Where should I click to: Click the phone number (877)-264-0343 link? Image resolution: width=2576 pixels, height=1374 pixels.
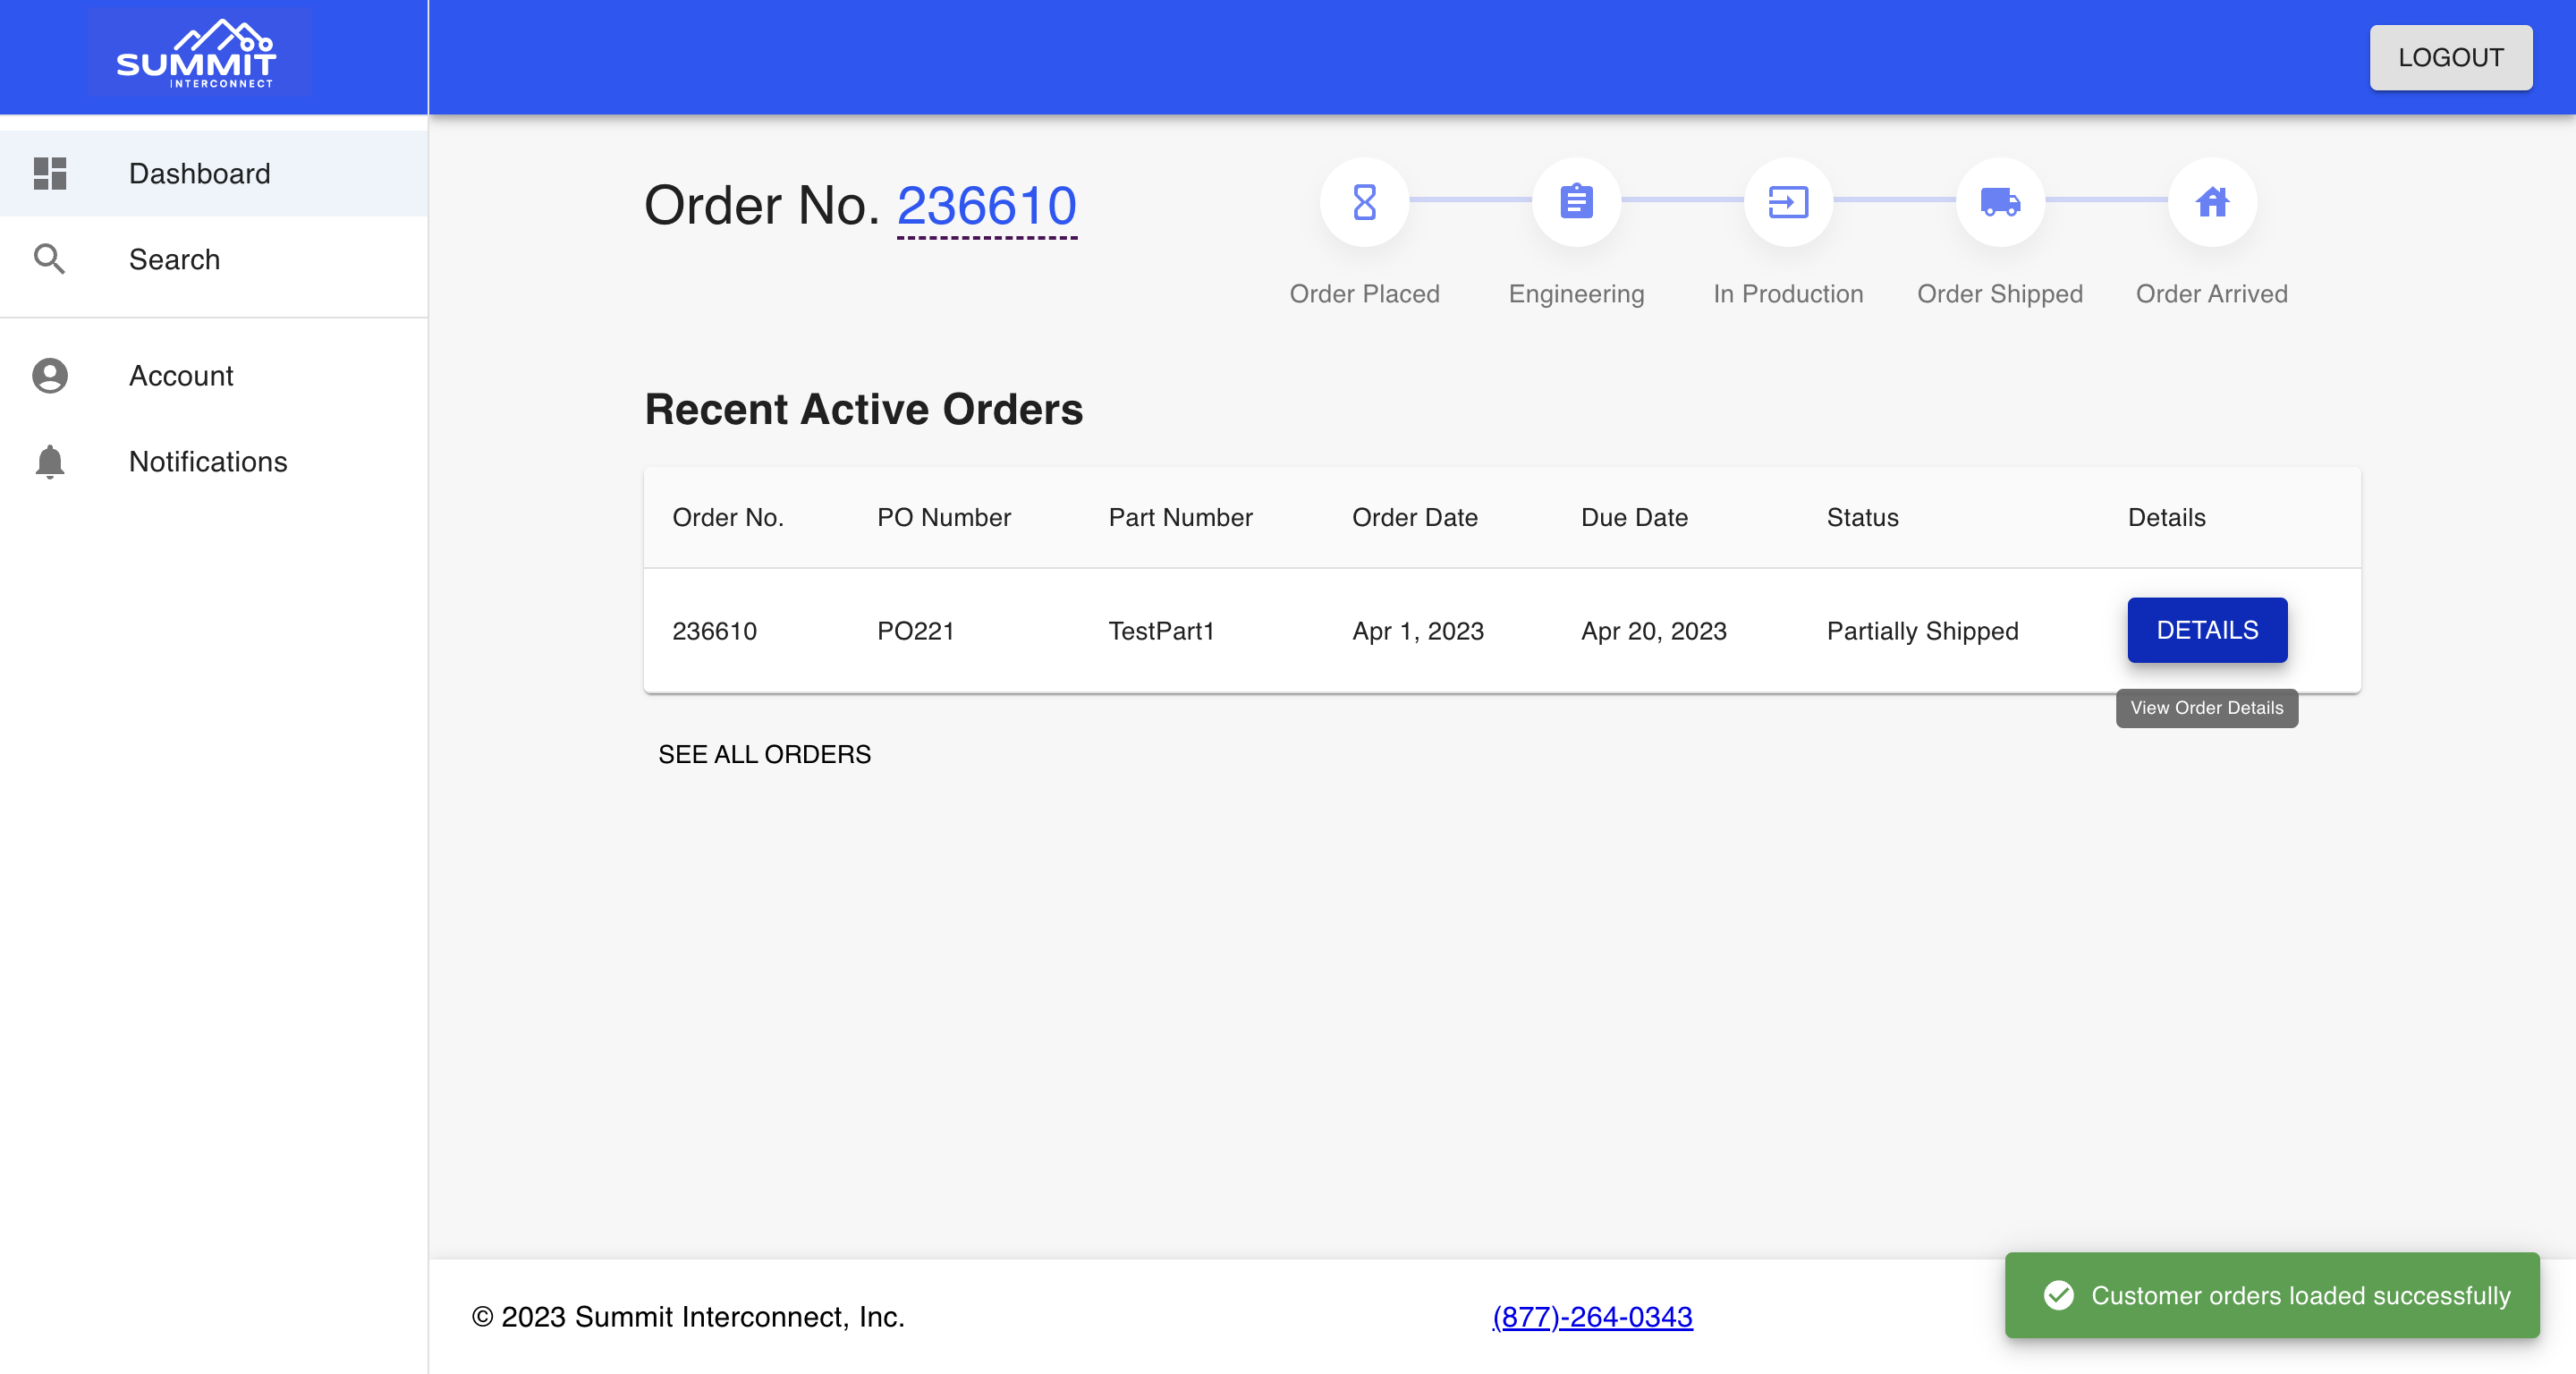click(x=1592, y=1317)
